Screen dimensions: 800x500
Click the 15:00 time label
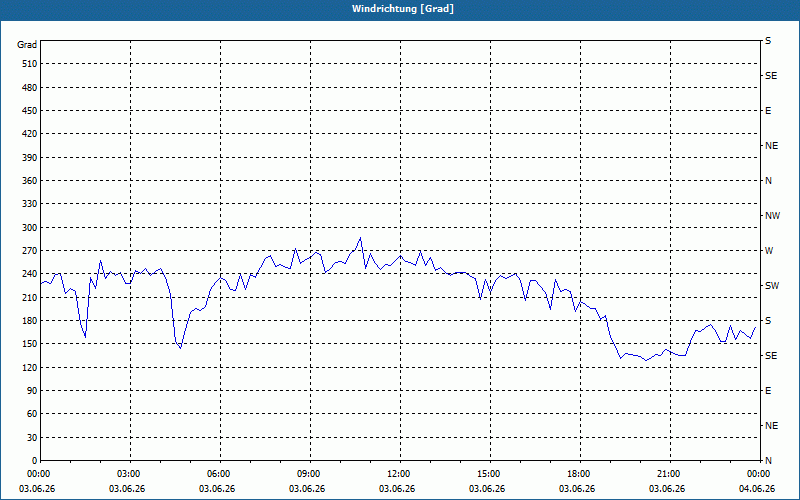pyautogui.click(x=490, y=474)
